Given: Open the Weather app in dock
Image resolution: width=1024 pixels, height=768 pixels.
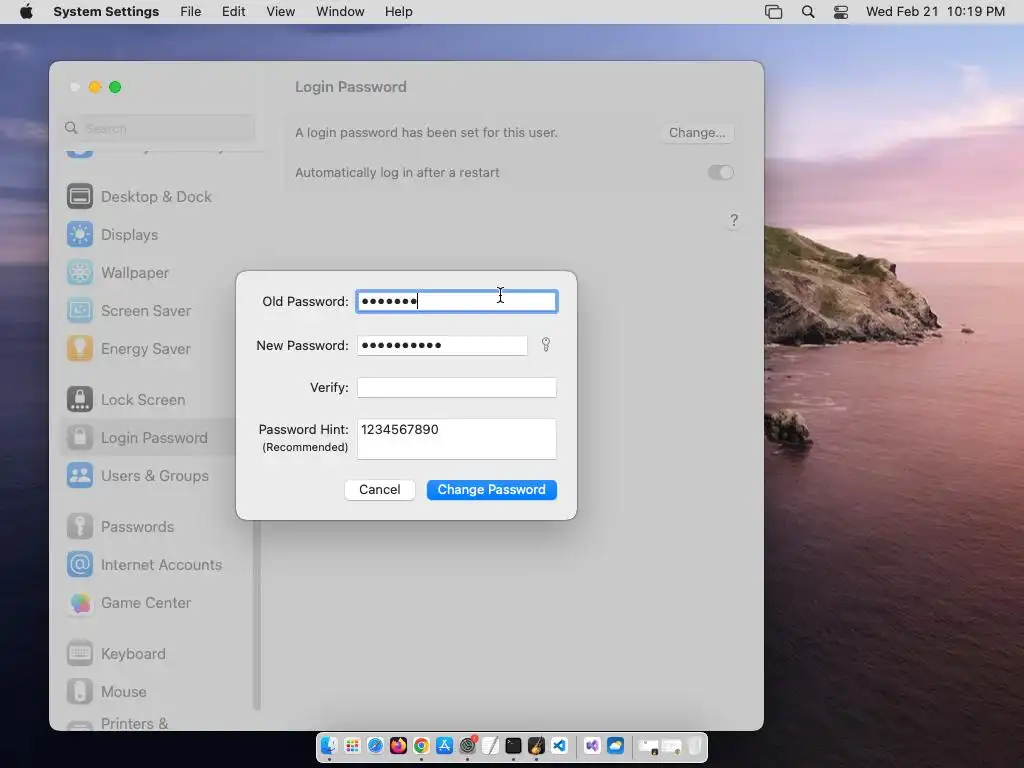Looking at the screenshot, I should [615, 746].
